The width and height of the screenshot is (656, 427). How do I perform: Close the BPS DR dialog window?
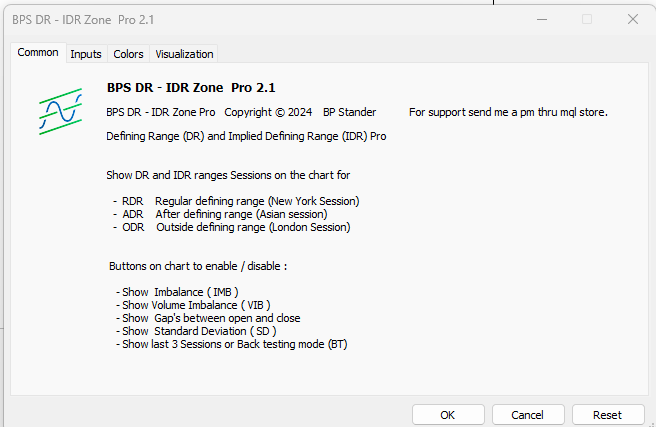click(632, 19)
